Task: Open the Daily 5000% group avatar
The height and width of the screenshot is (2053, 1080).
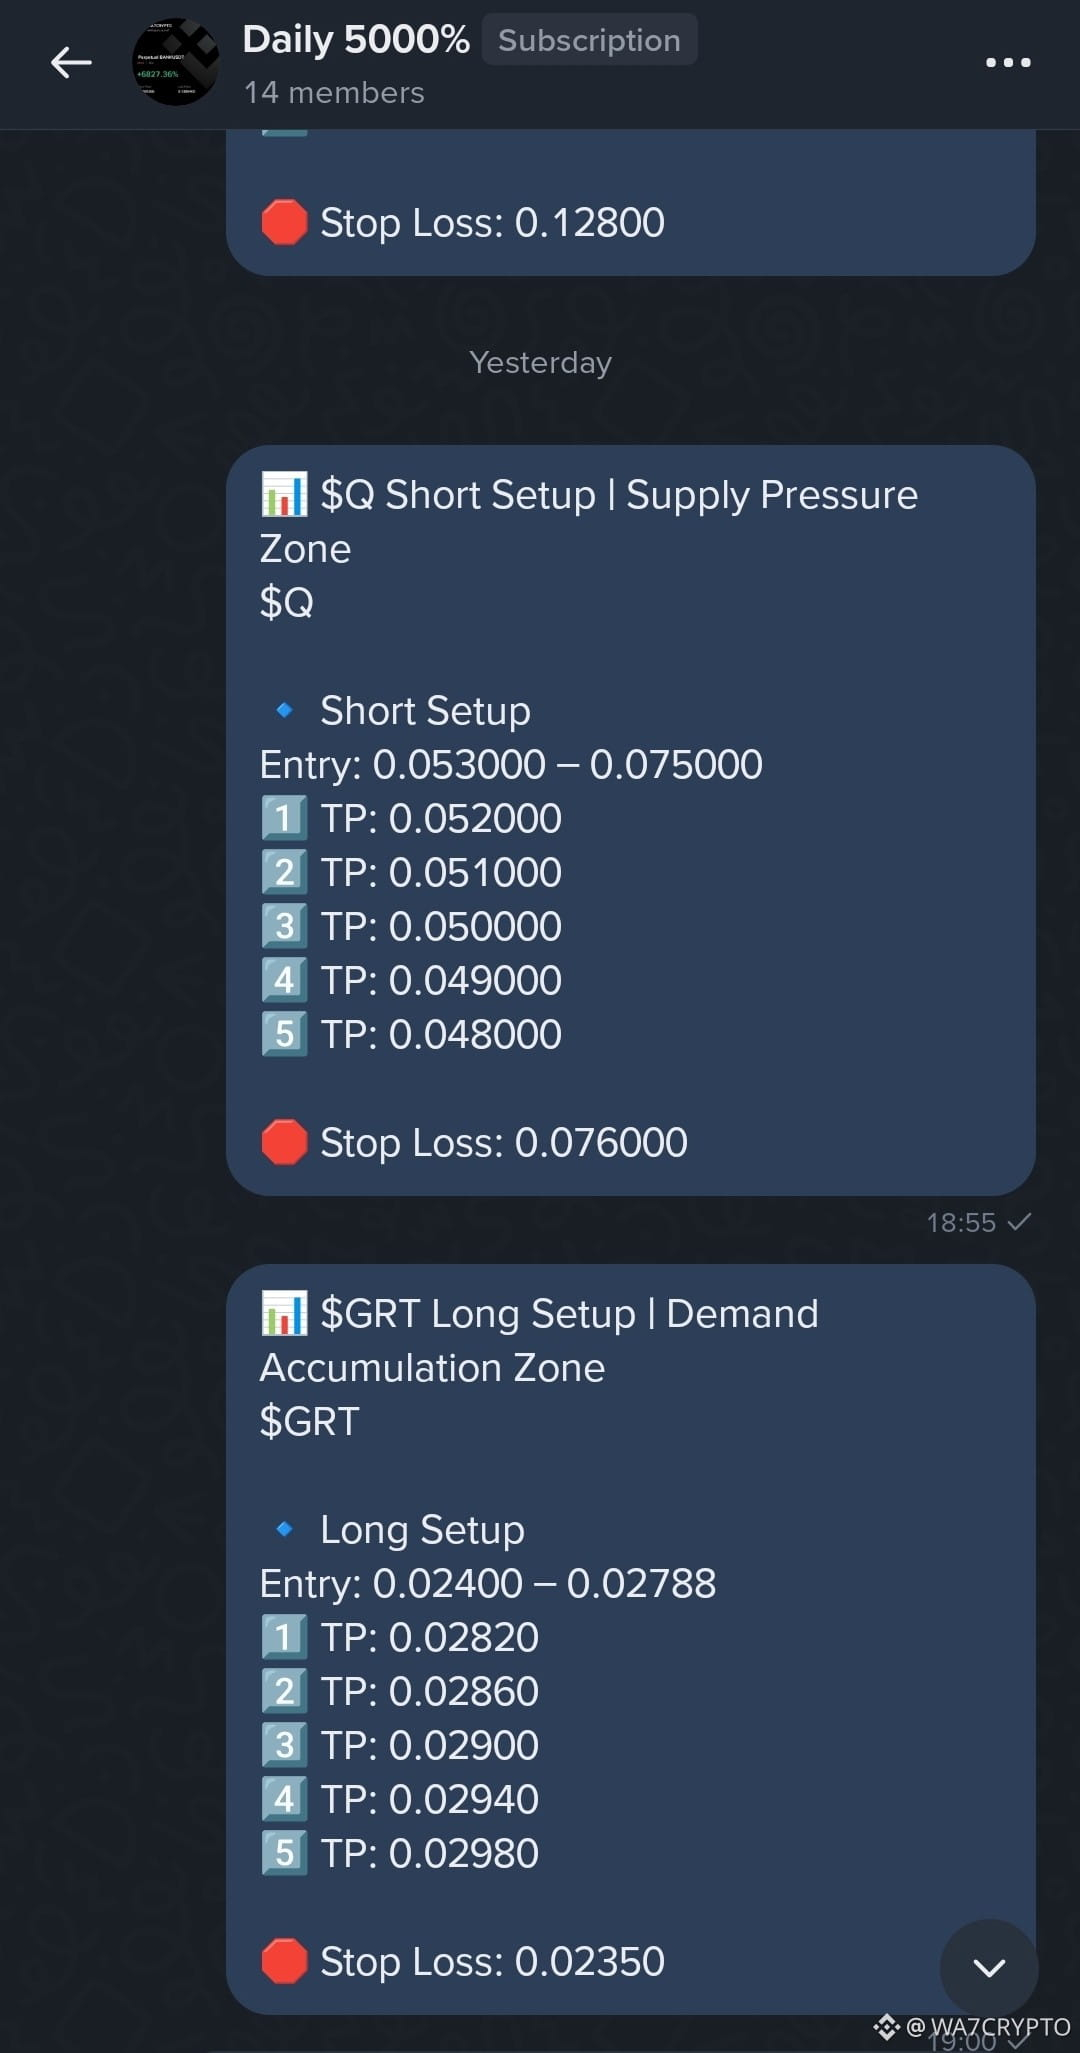Action: point(176,62)
